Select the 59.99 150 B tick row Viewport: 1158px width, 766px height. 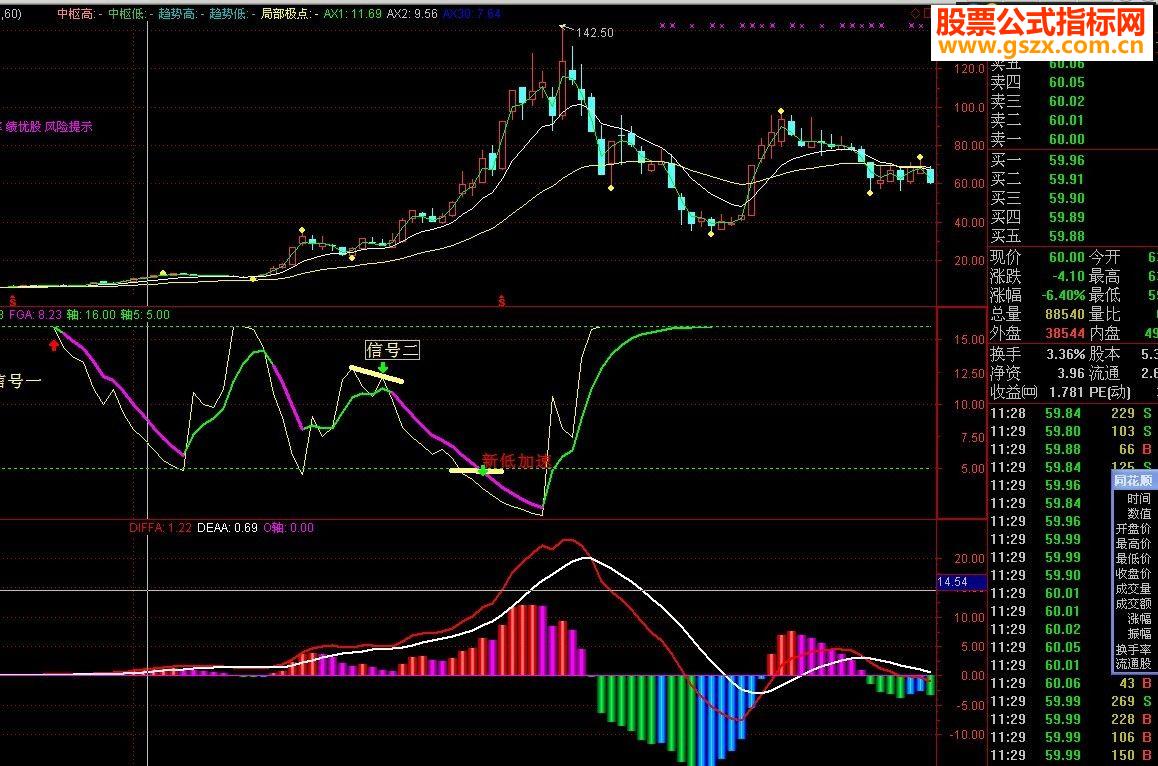(1071, 756)
